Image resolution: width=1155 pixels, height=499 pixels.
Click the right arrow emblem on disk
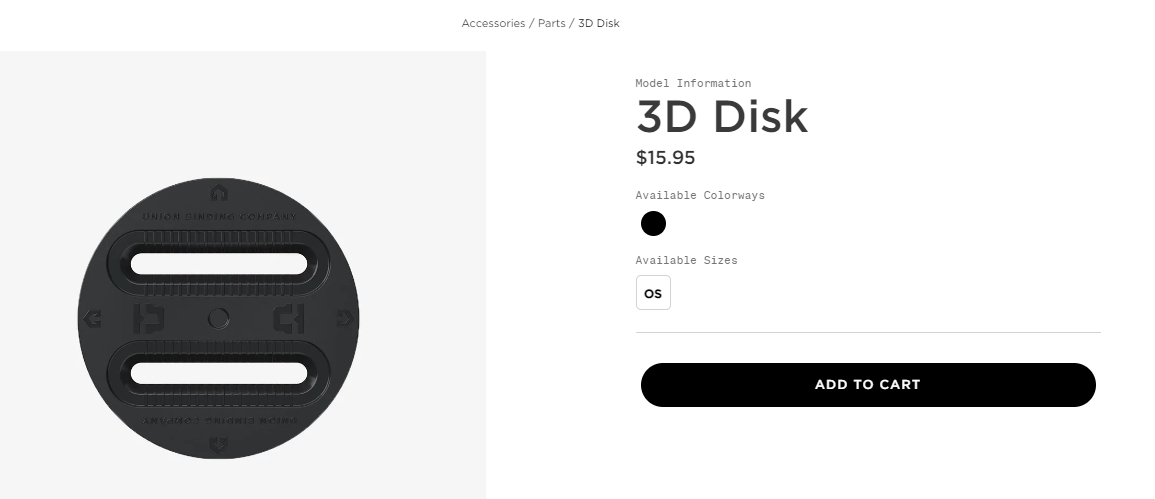[x=344, y=319]
